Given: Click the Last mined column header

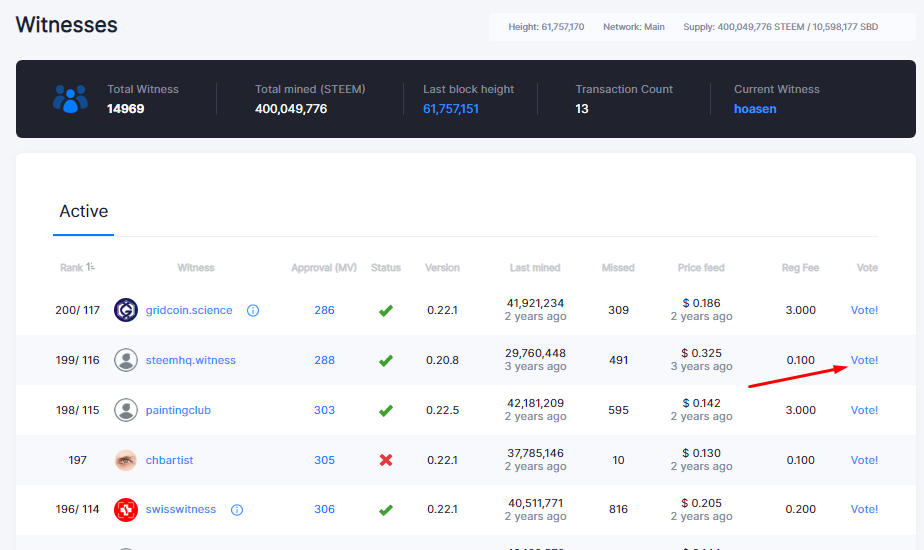Looking at the screenshot, I should [x=535, y=268].
